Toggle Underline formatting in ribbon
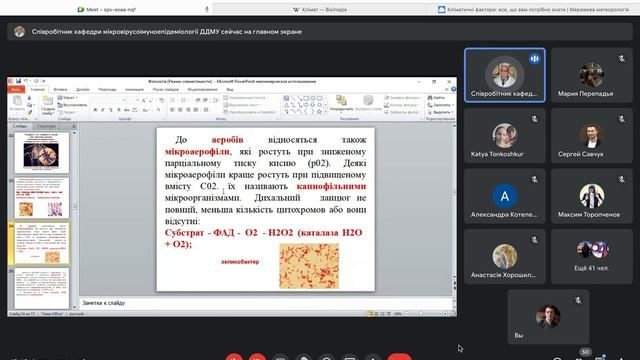Image resolution: width=640 pixels, height=360 pixels. tap(111, 110)
